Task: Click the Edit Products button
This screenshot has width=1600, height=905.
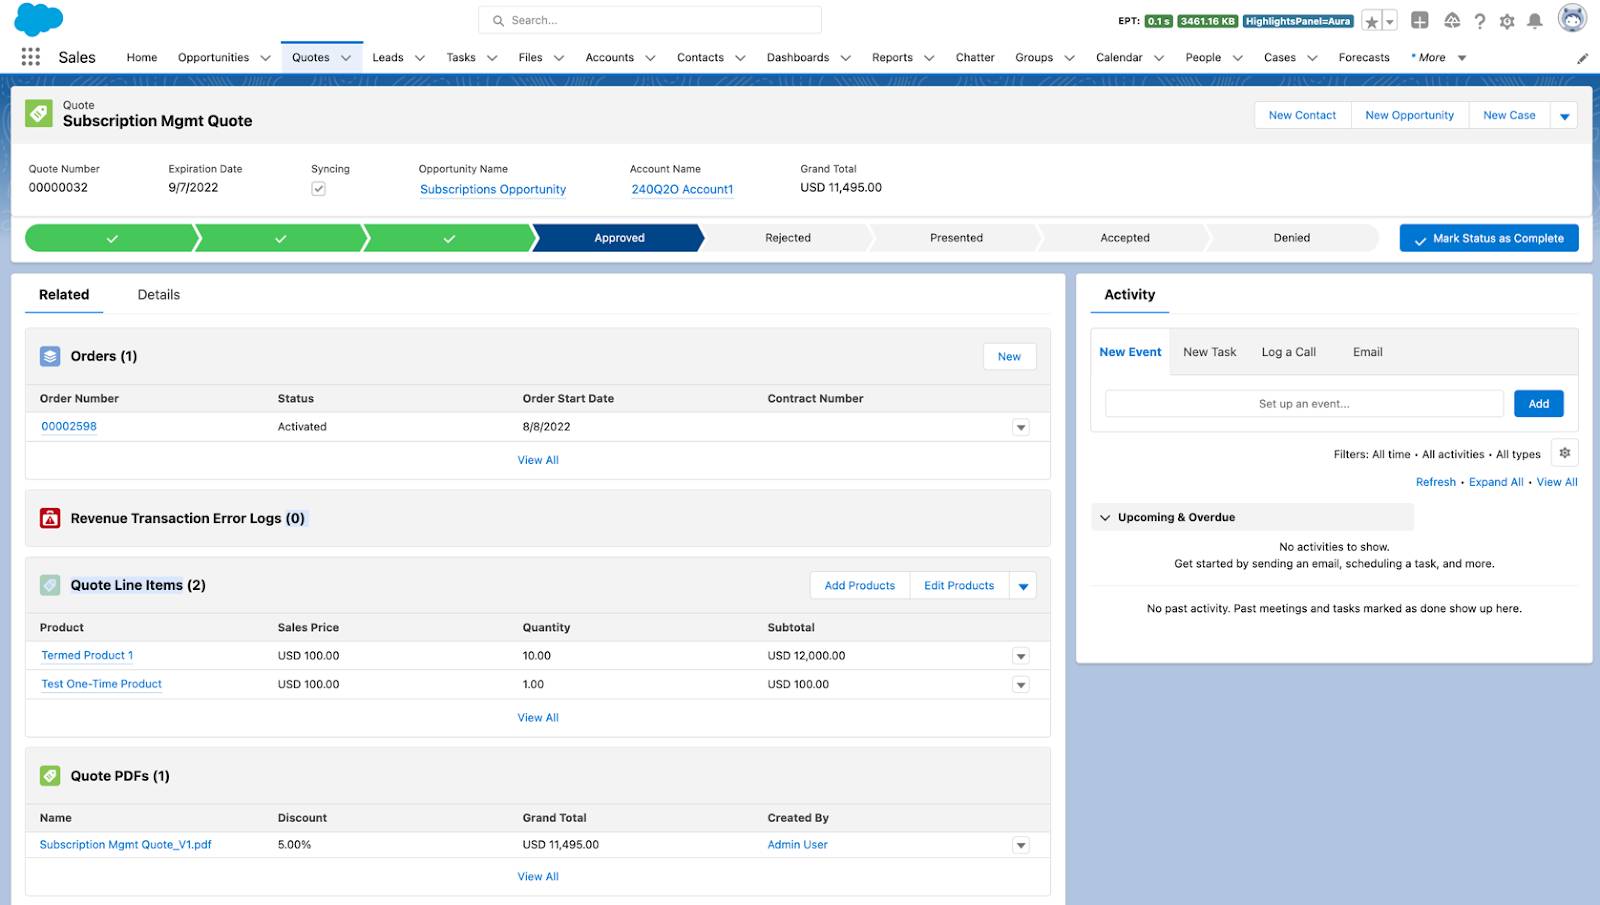Action: point(959,586)
